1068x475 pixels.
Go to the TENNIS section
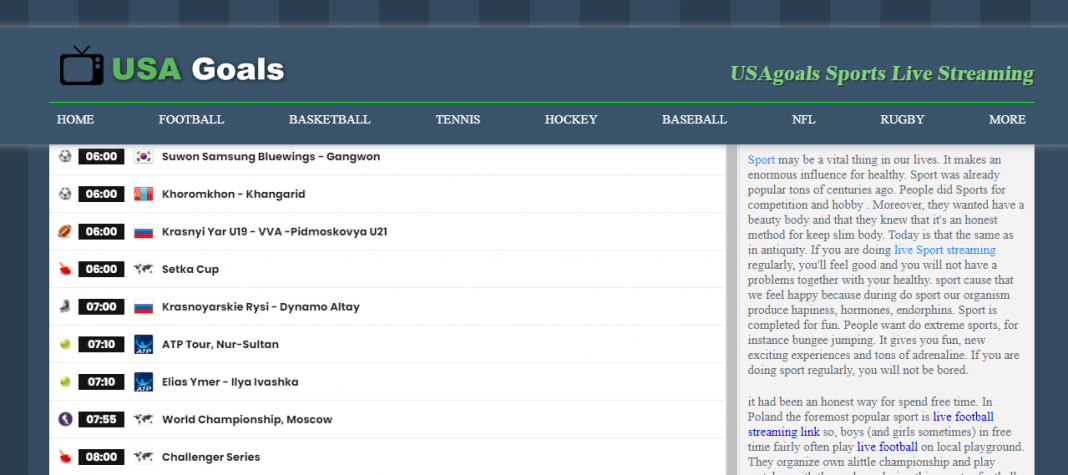tap(458, 119)
